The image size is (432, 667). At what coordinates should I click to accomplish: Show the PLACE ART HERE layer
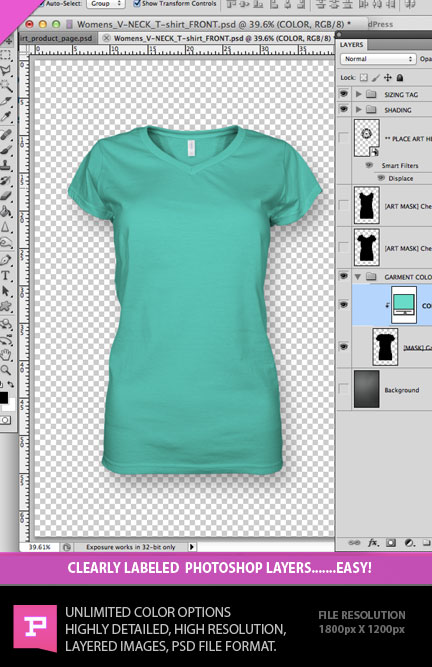(343, 138)
